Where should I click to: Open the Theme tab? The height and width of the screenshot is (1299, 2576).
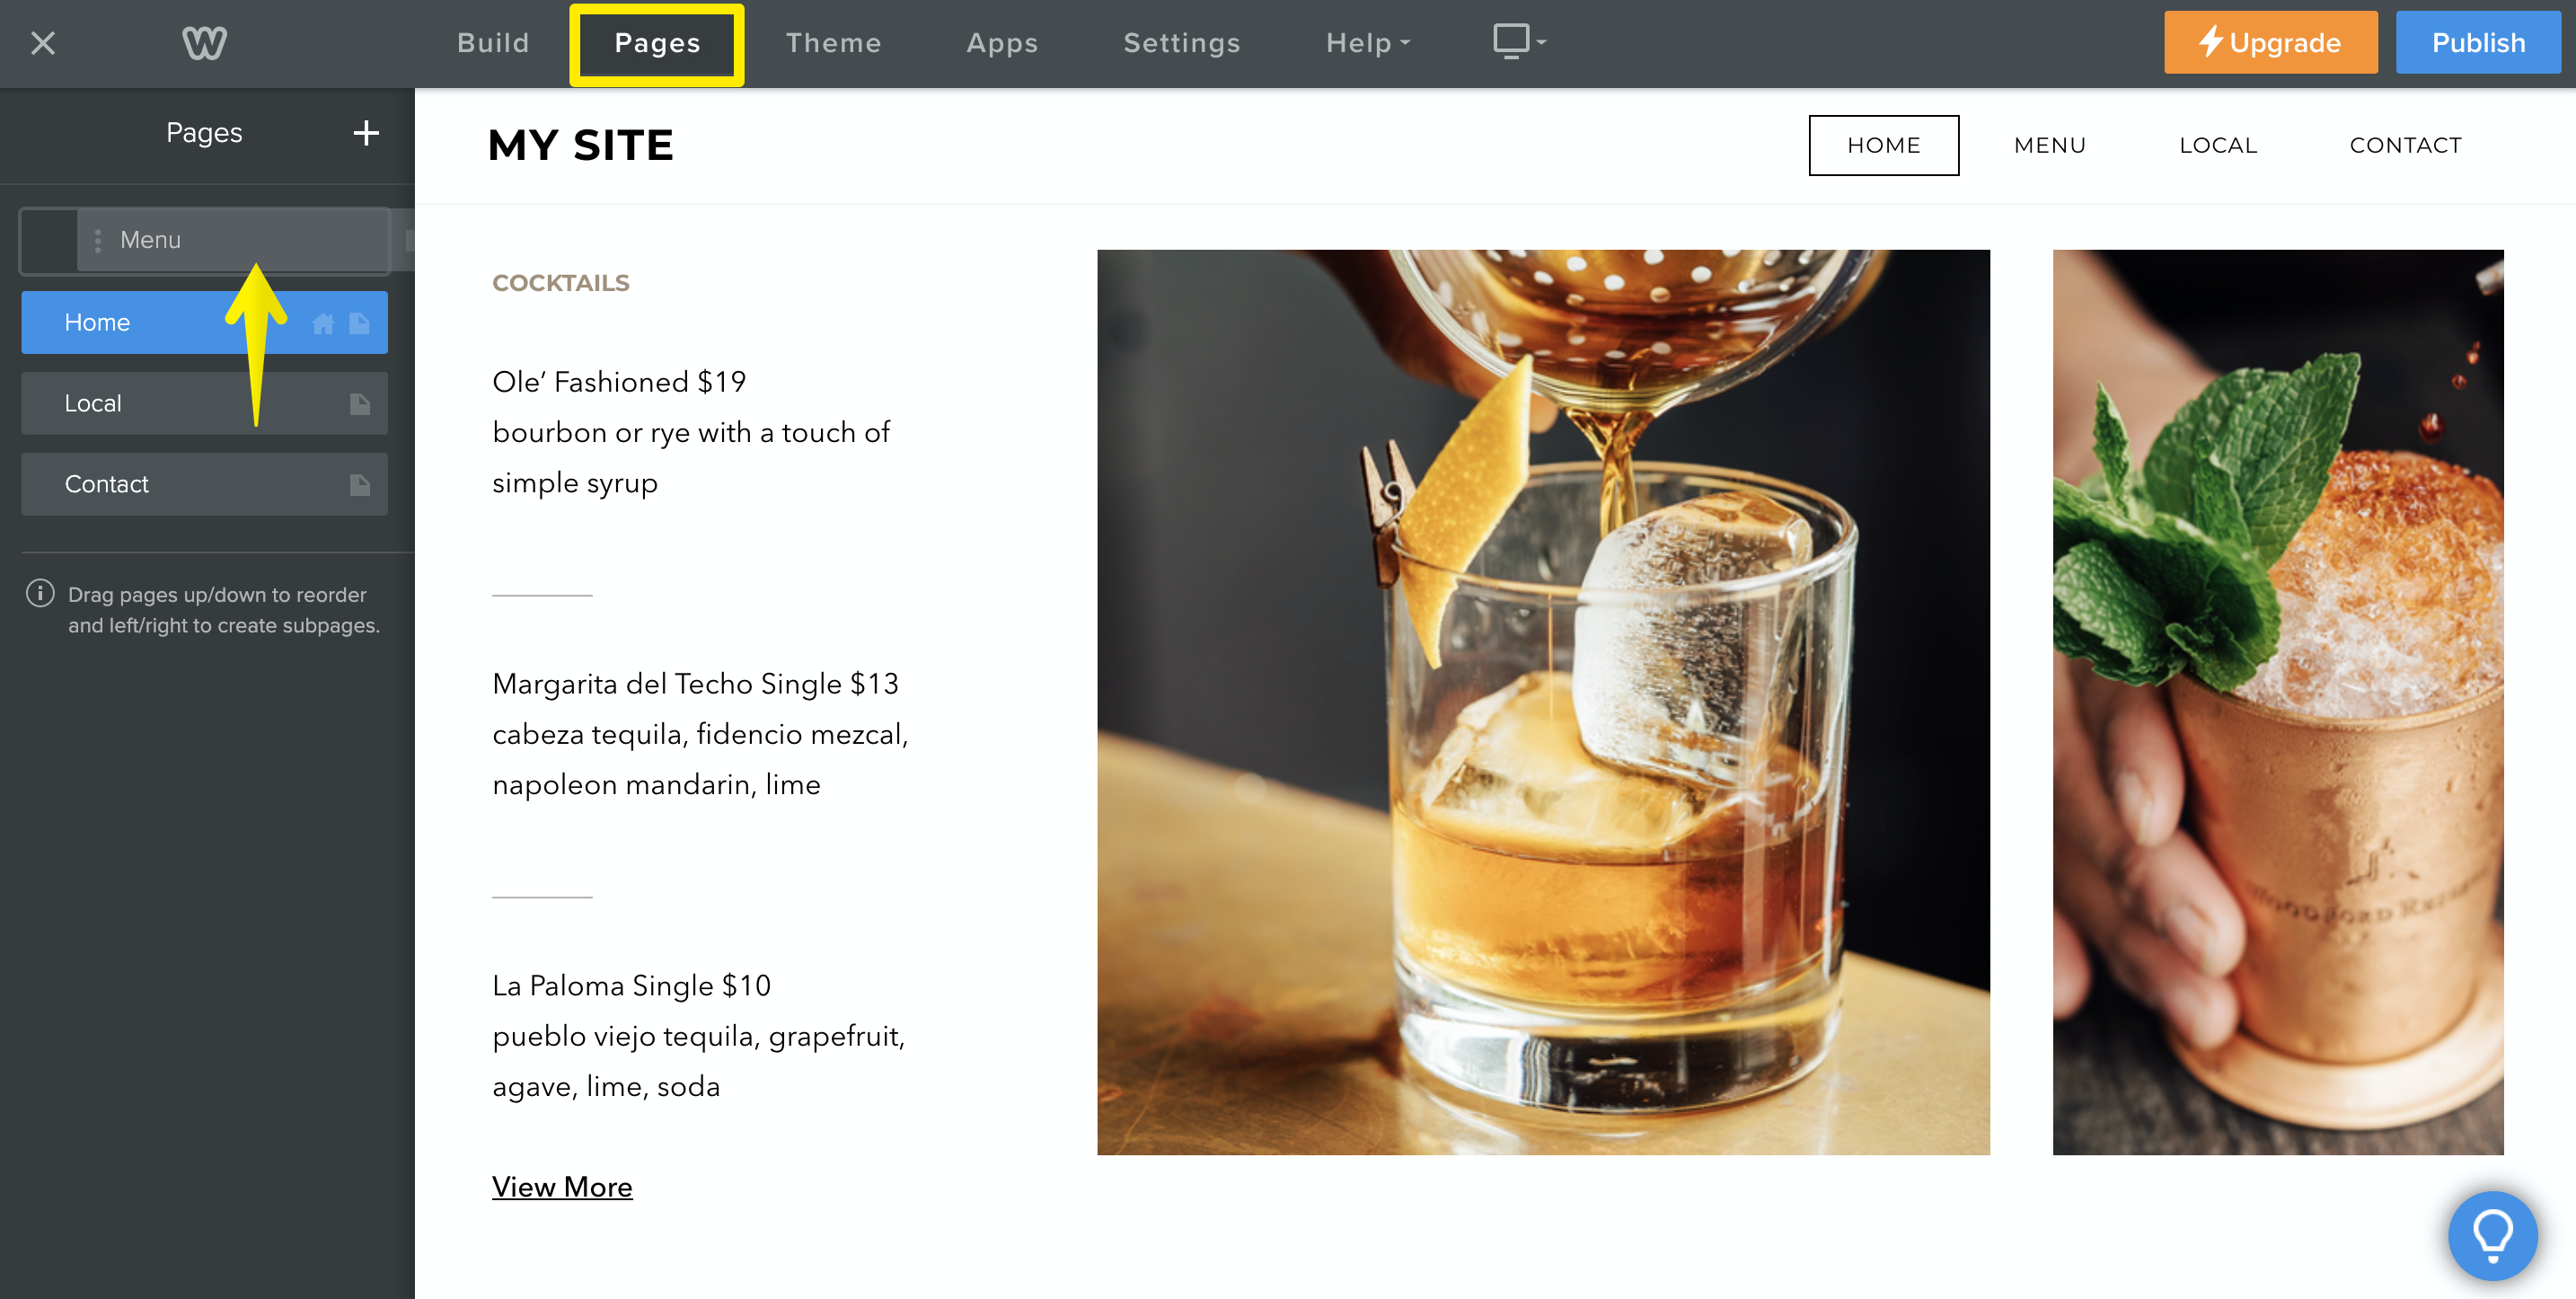coord(833,43)
